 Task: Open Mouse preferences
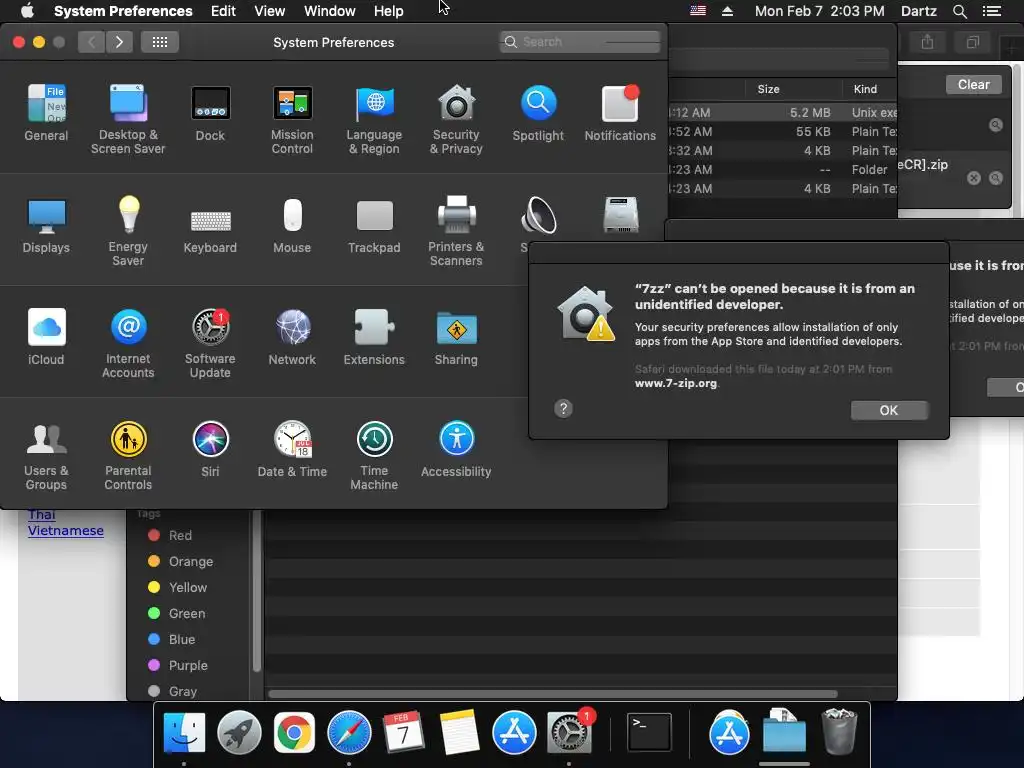tap(292, 225)
